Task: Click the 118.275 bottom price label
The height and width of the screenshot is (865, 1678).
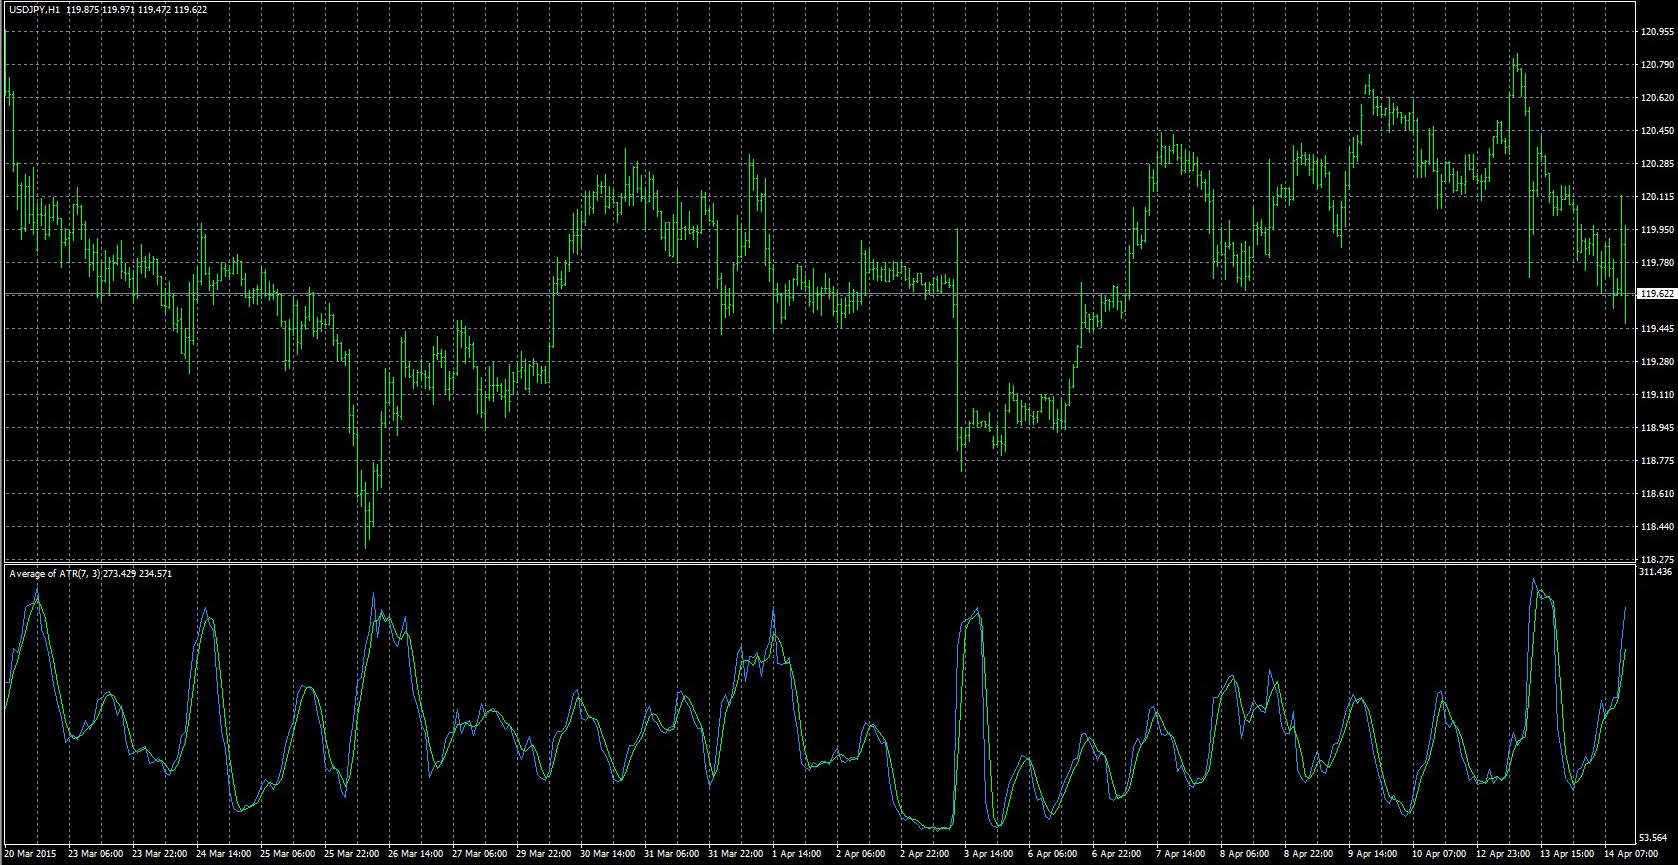Action: pyautogui.click(x=1657, y=559)
